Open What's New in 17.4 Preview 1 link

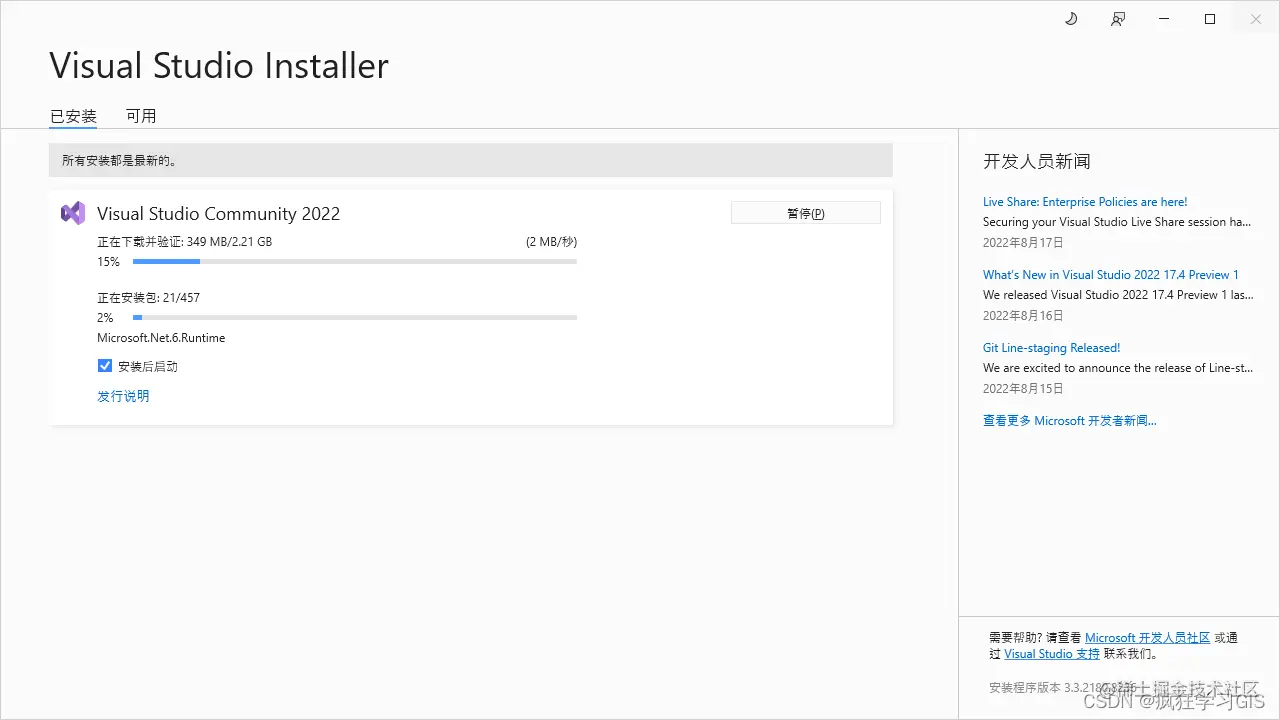pos(1111,275)
